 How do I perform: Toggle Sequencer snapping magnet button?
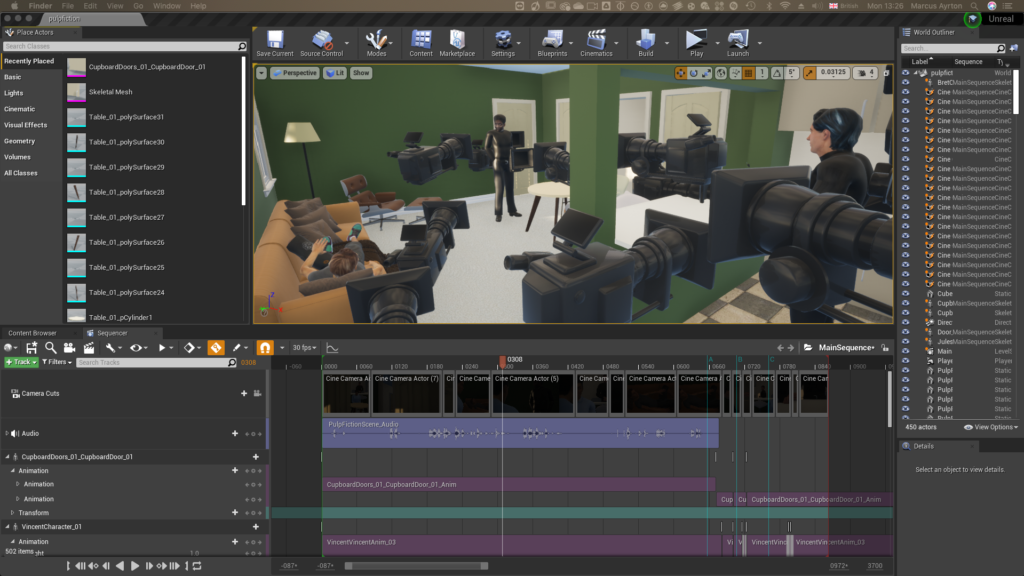pos(264,348)
